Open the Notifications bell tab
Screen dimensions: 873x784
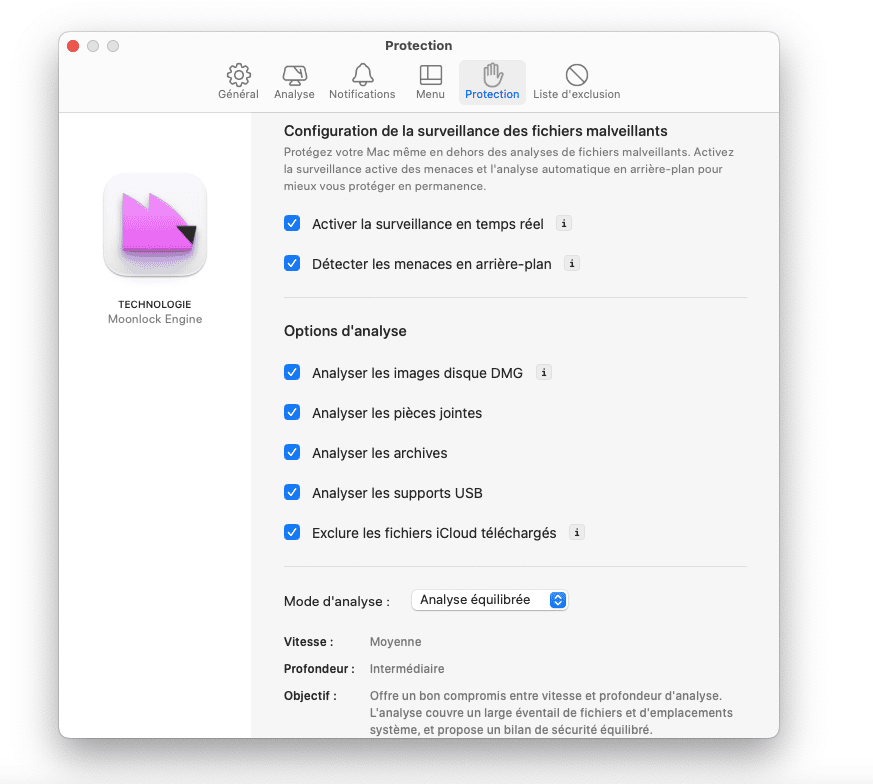pos(362,82)
